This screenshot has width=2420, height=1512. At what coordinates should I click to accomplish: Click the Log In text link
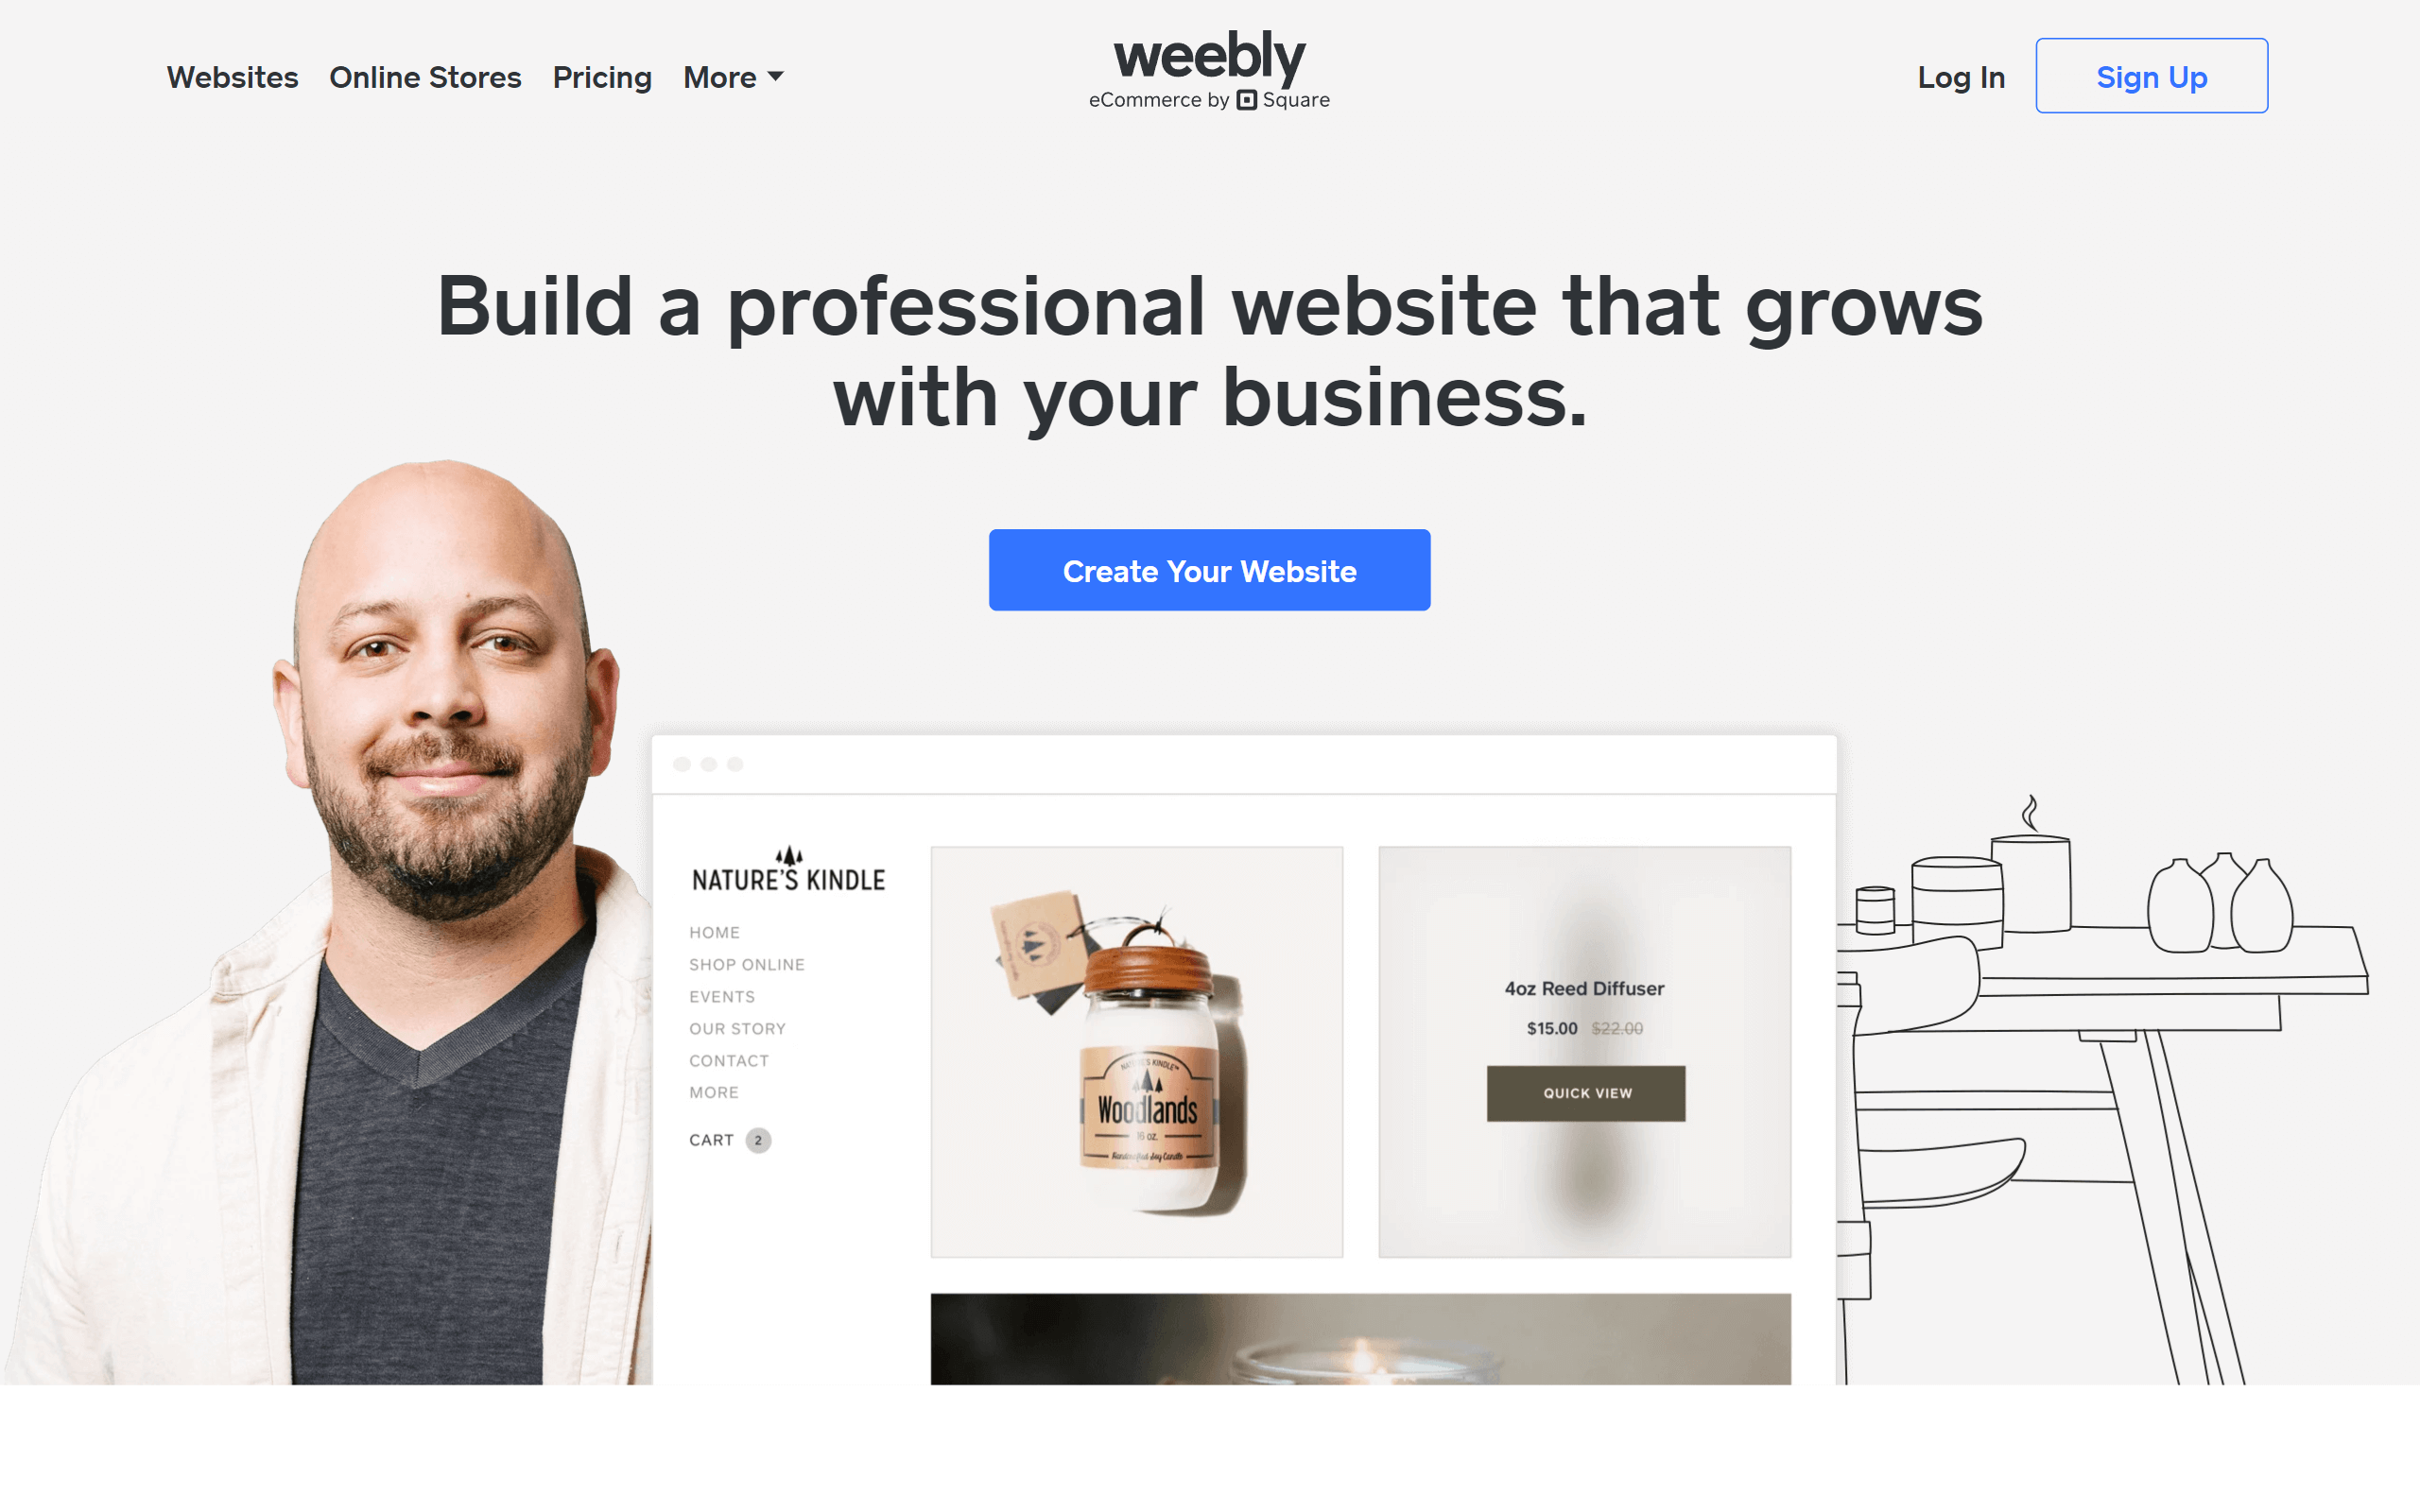point(1955,75)
